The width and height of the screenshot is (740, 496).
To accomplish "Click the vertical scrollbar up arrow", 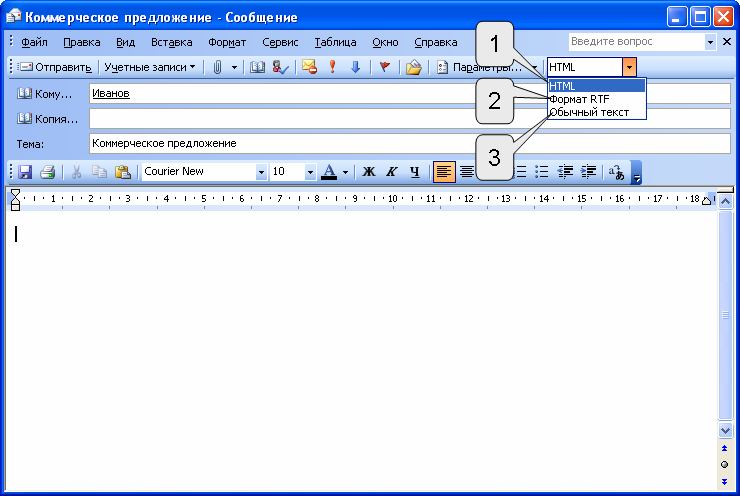I will [725, 202].
